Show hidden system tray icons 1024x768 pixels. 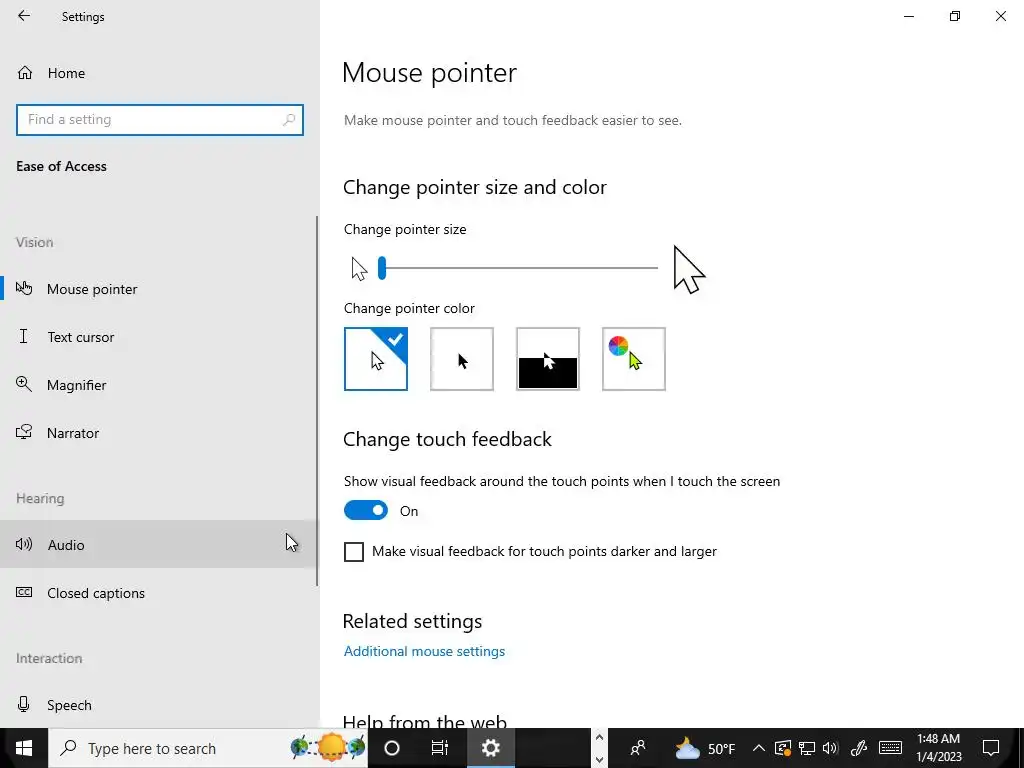(758, 748)
